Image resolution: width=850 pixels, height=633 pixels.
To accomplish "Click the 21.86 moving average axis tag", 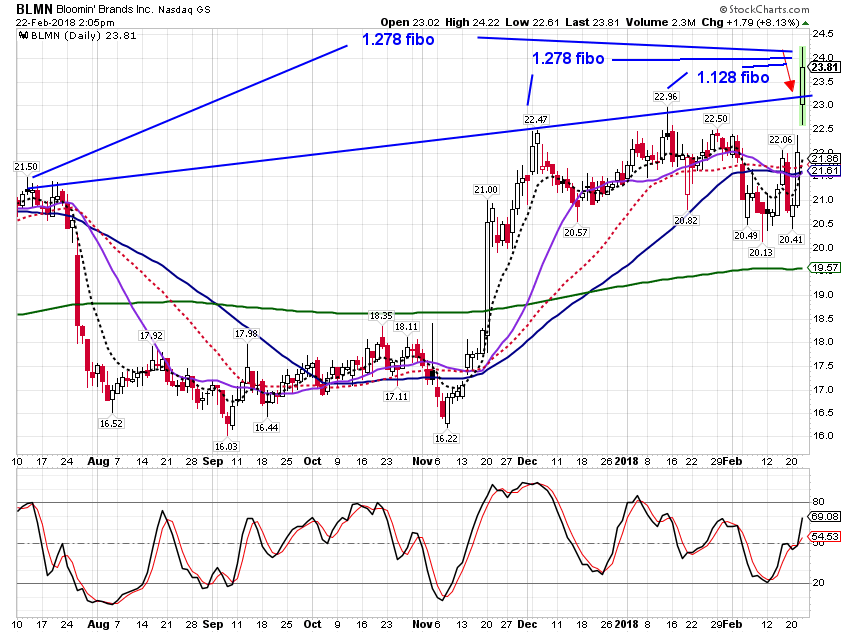I will pyautogui.click(x=824, y=159).
